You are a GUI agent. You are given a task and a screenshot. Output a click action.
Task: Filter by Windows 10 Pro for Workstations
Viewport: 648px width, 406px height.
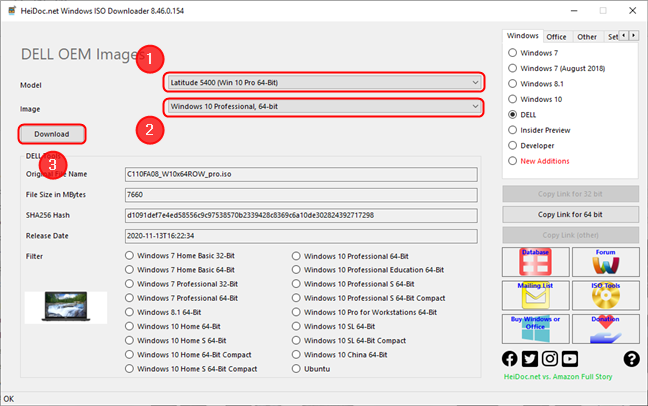[296, 312]
